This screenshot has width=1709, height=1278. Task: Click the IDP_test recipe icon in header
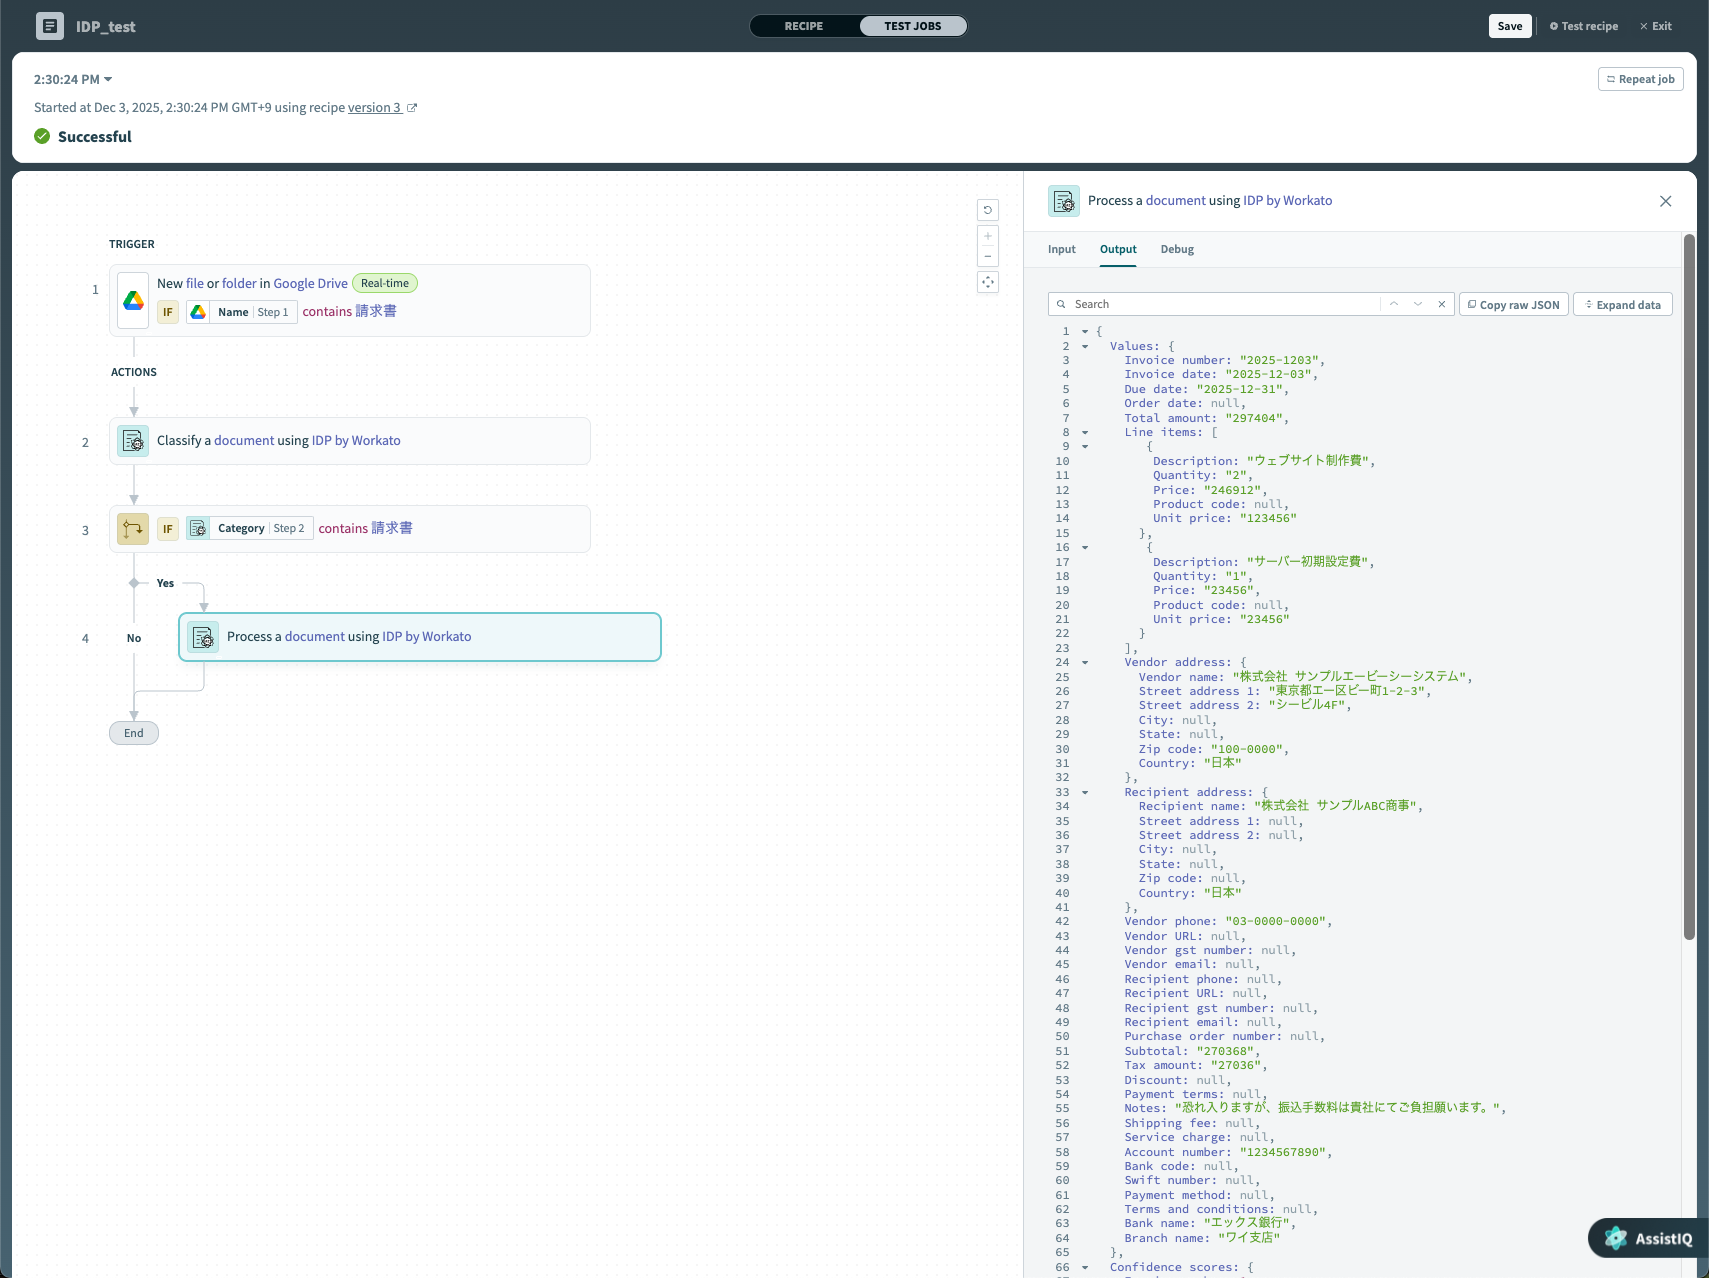coord(50,26)
